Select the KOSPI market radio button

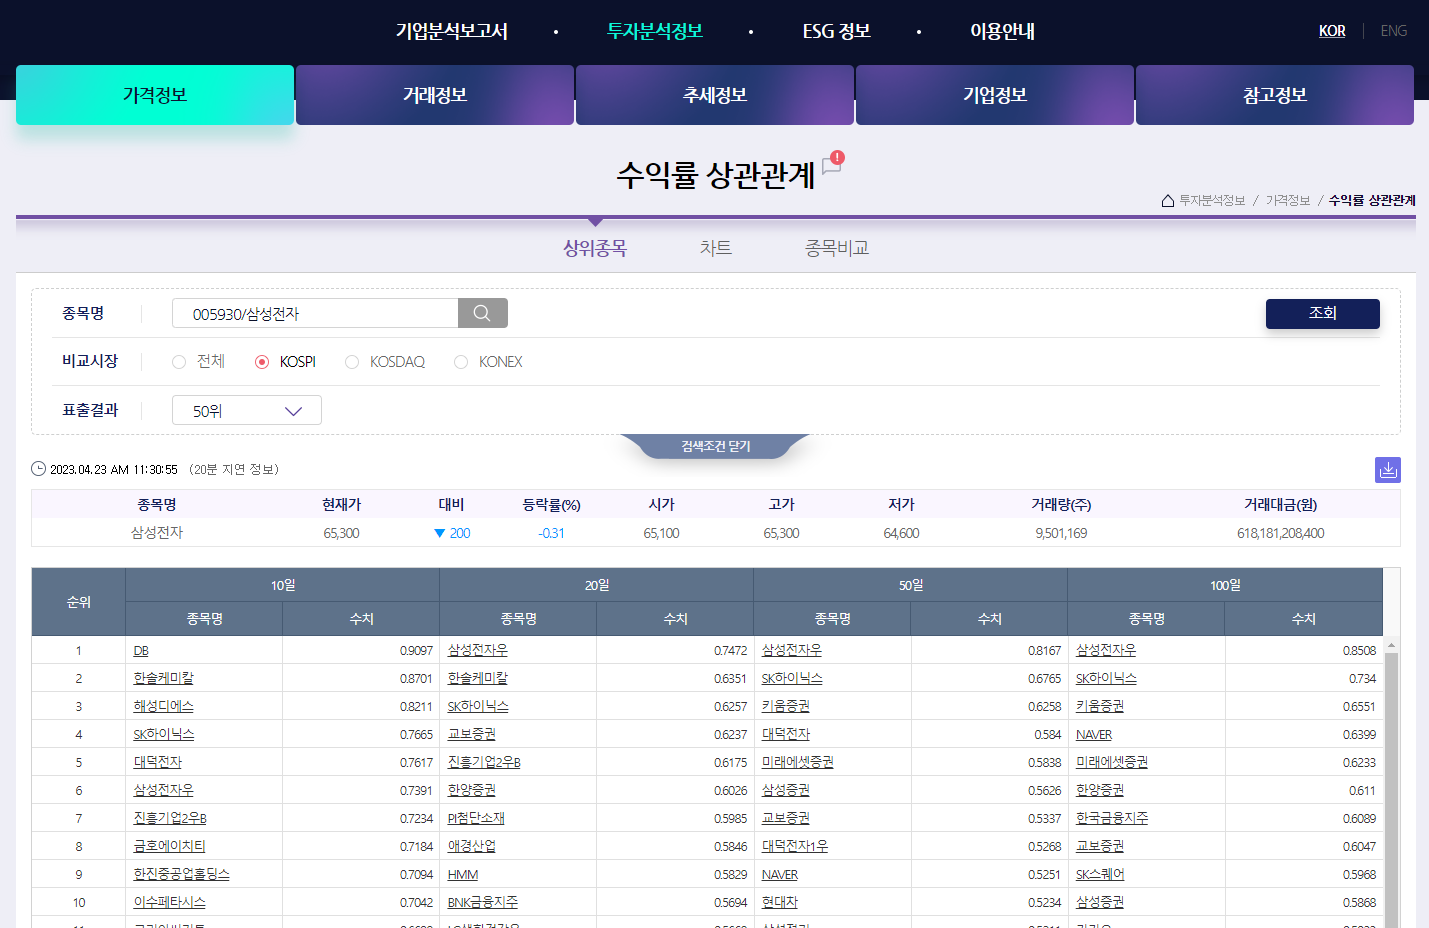pos(262,362)
